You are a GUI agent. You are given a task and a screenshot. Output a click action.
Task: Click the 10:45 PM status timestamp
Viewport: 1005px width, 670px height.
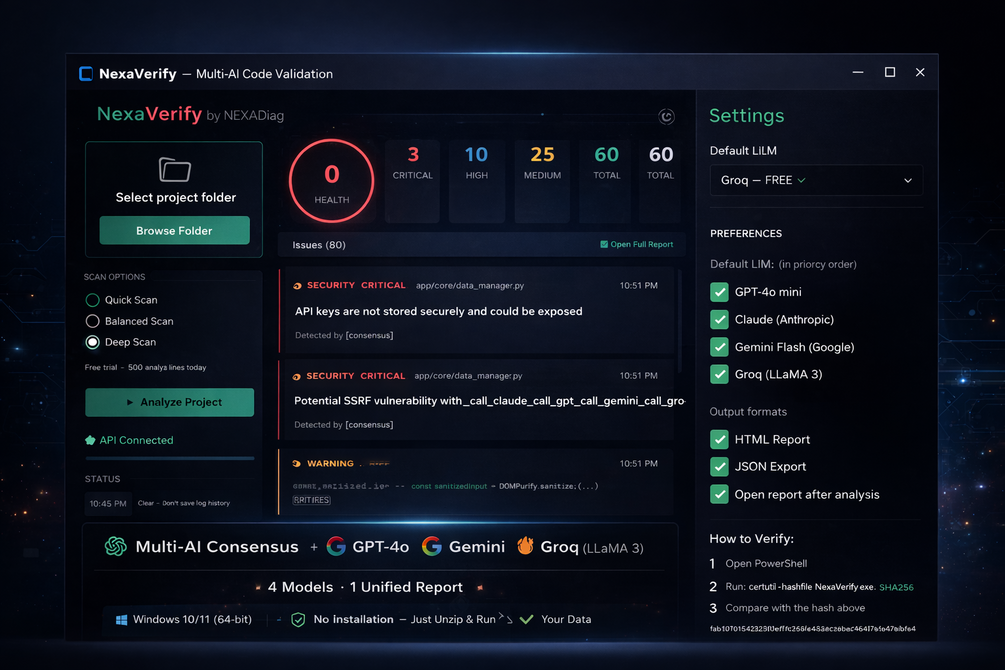point(108,504)
